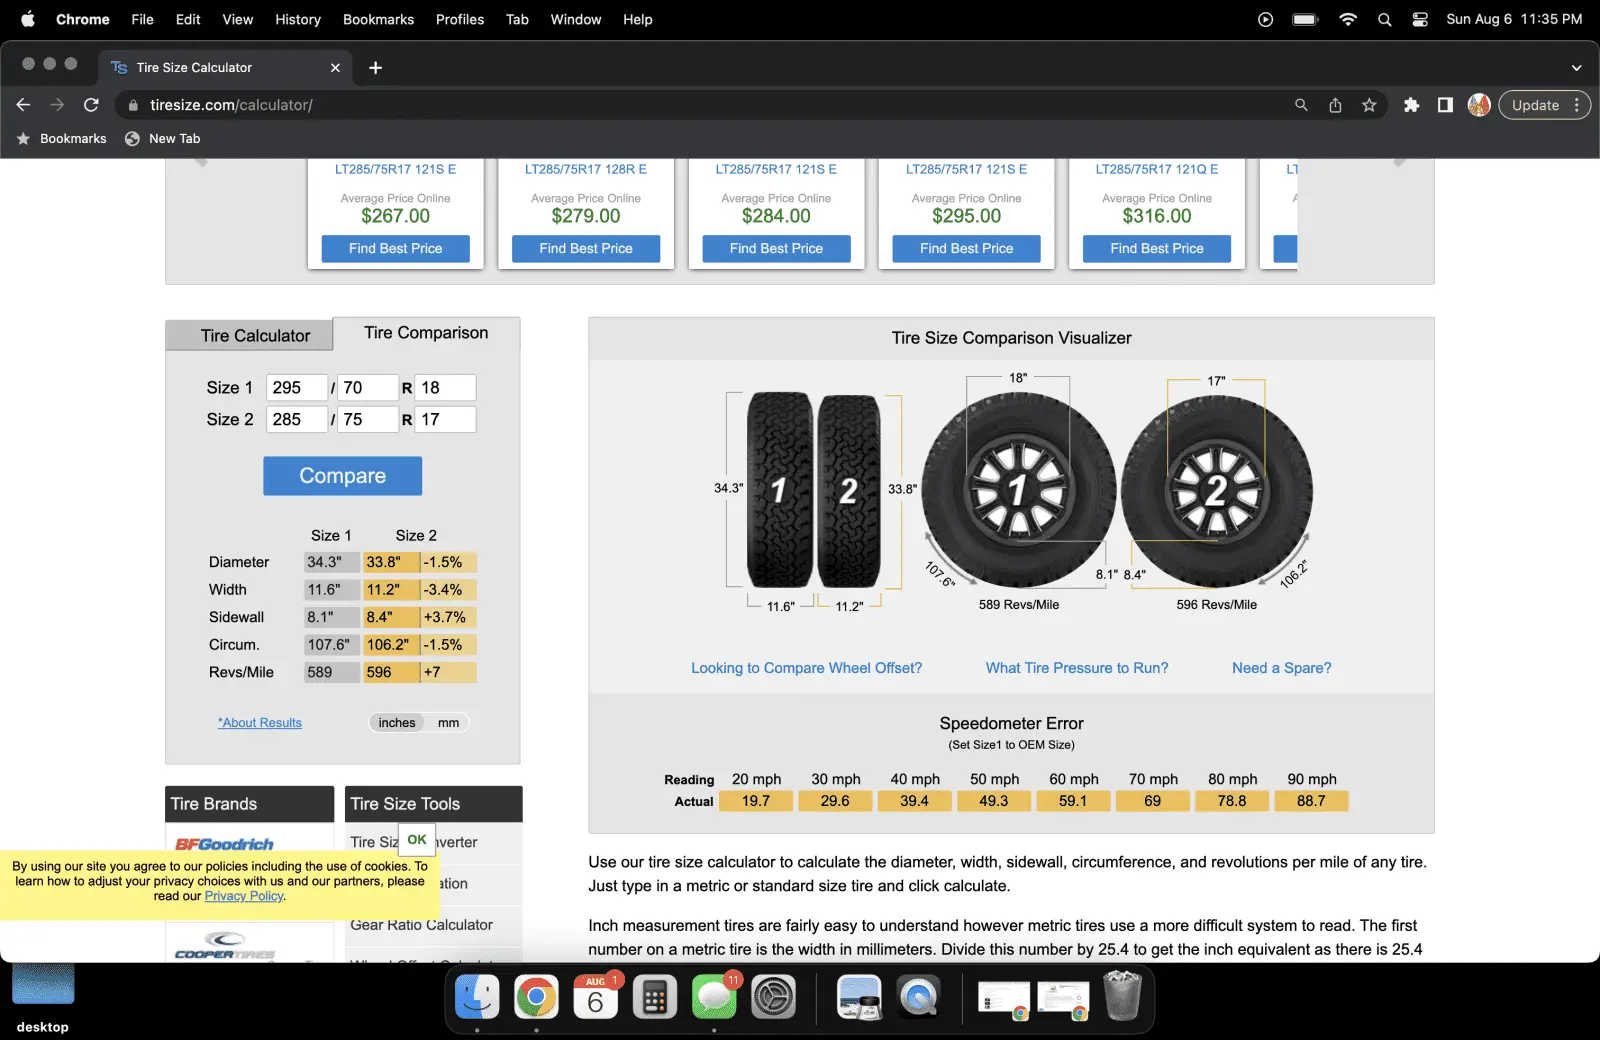Click the Compare button
This screenshot has height=1040, width=1600.
[342, 476]
